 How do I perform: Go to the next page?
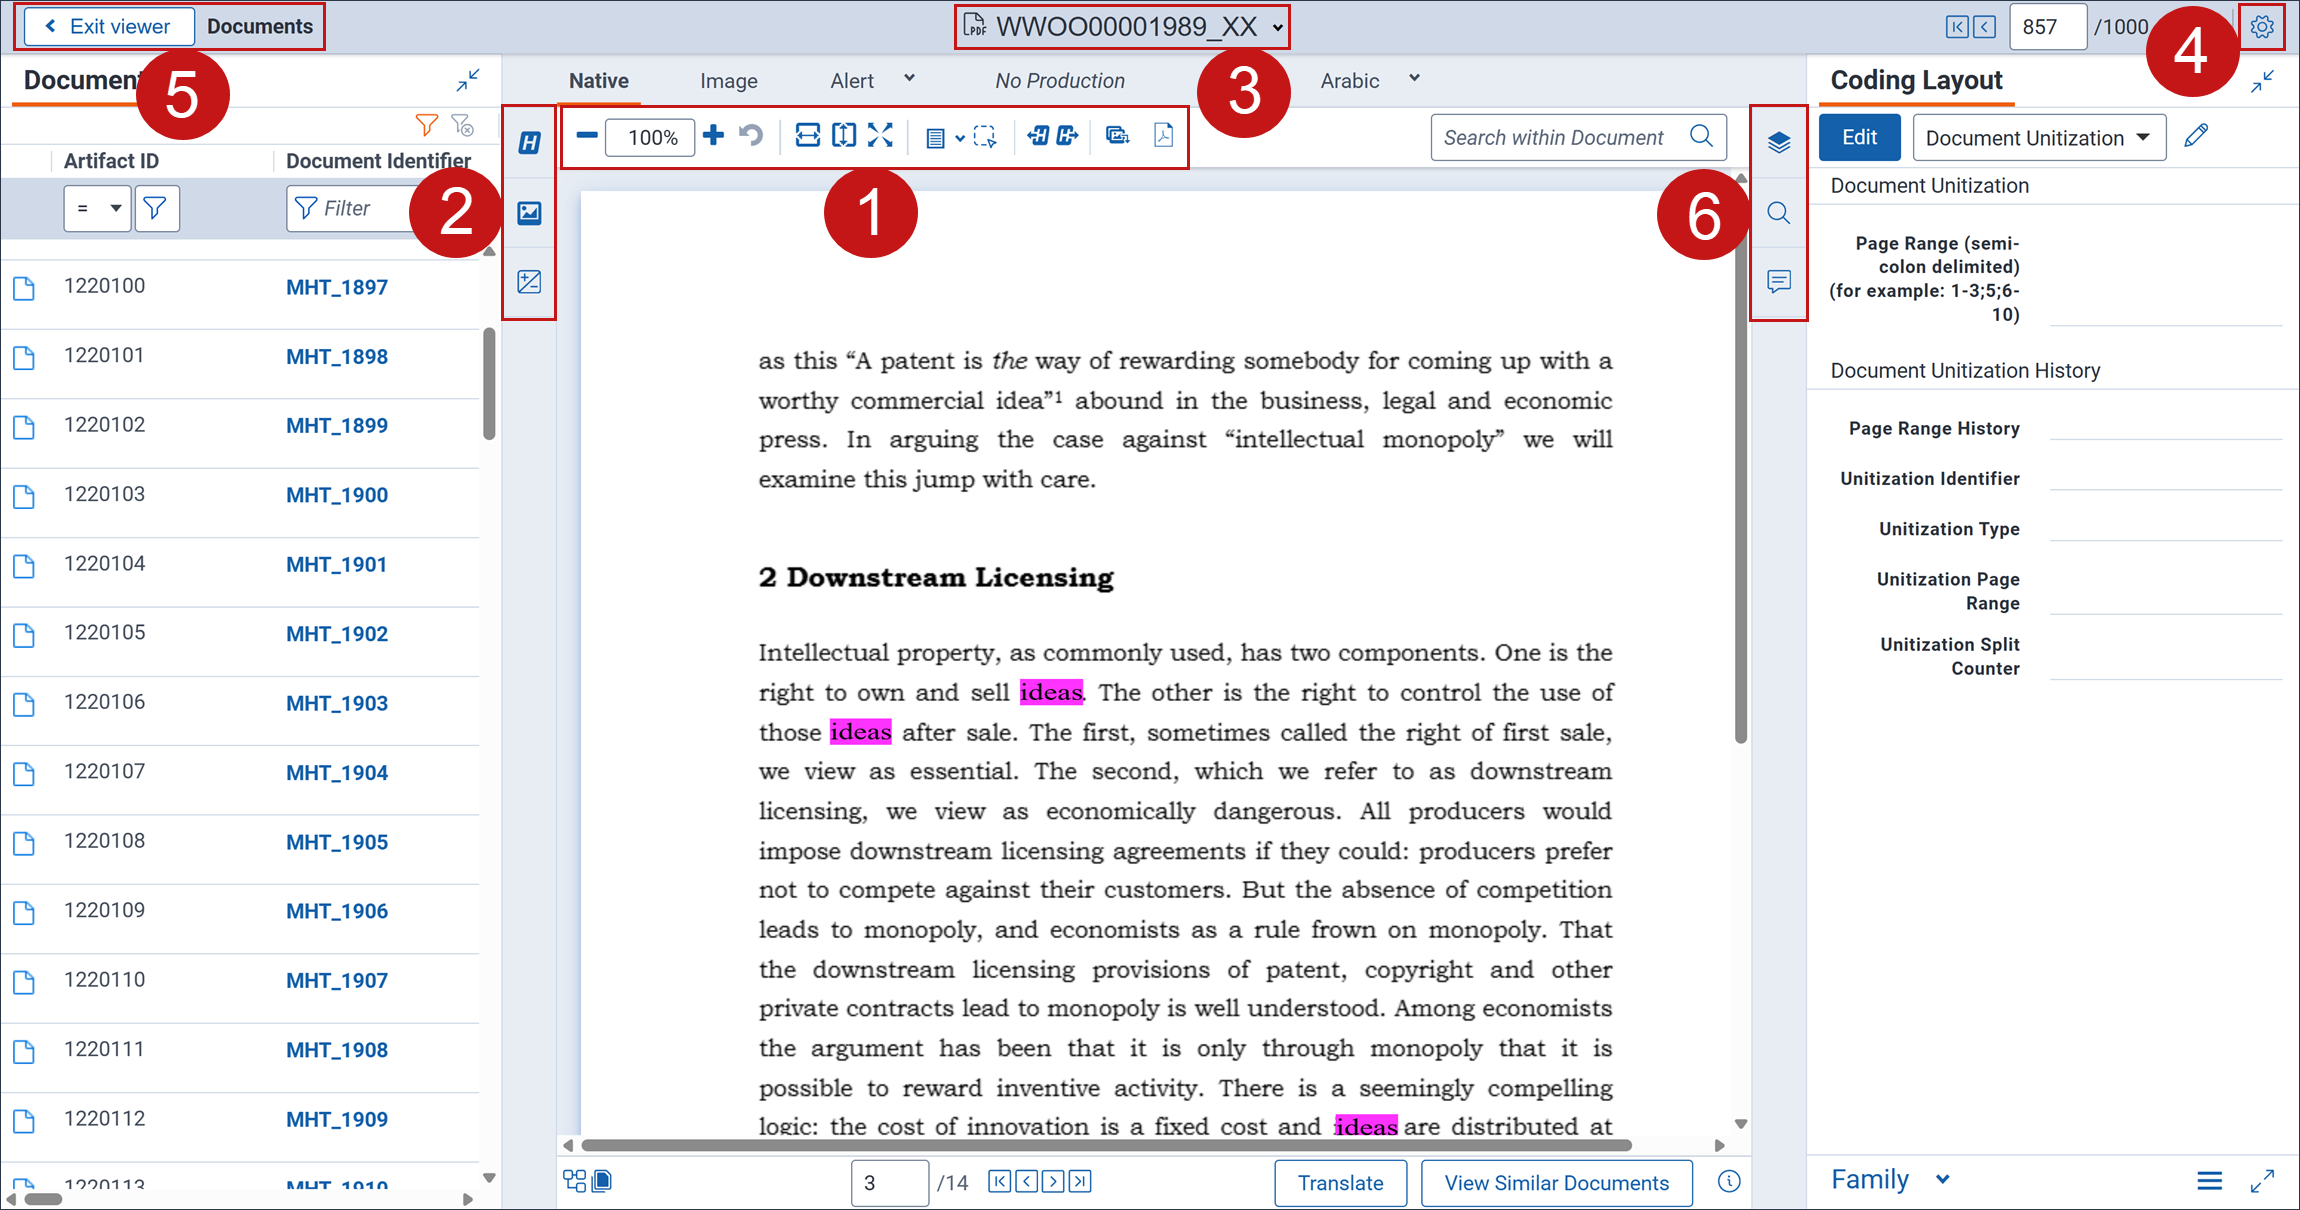tap(1053, 1182)
